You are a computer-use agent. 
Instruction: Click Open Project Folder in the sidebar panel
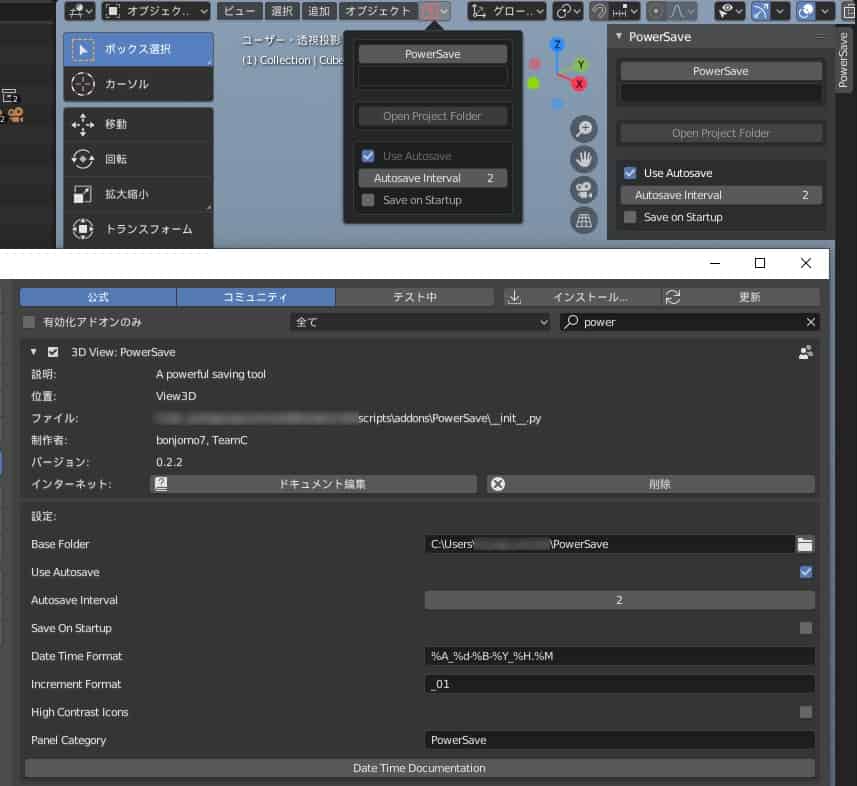pyautogui.click(x=721, y=133)
